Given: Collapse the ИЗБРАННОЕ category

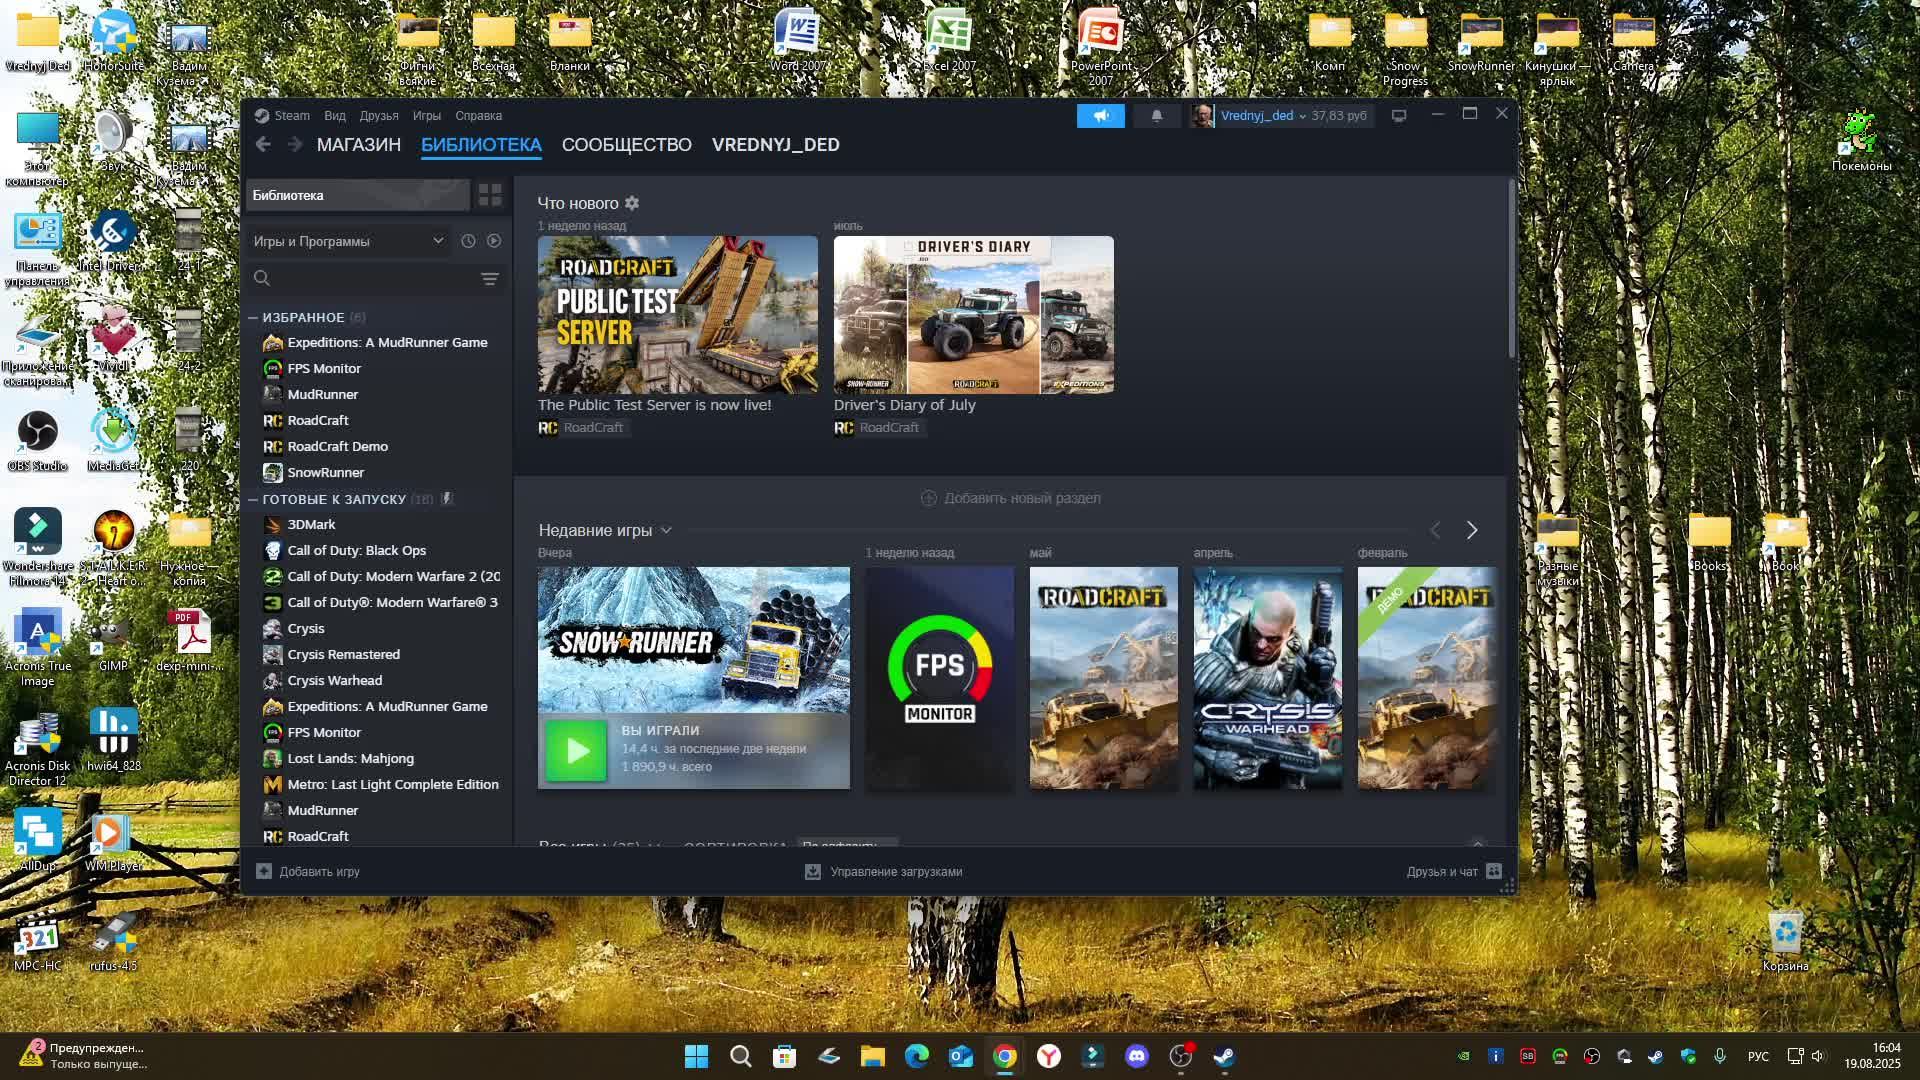Looking at the screenshot, I should [x=253, y=317].
